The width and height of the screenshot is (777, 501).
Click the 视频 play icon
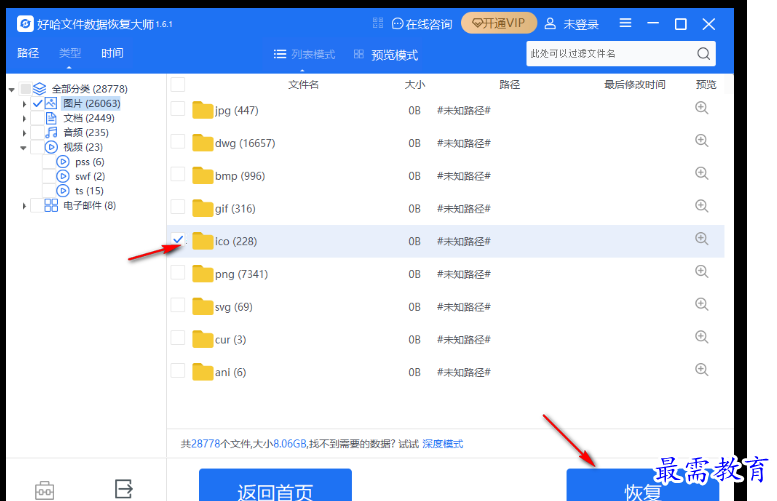pyautogui.click(x=51, y=147)
